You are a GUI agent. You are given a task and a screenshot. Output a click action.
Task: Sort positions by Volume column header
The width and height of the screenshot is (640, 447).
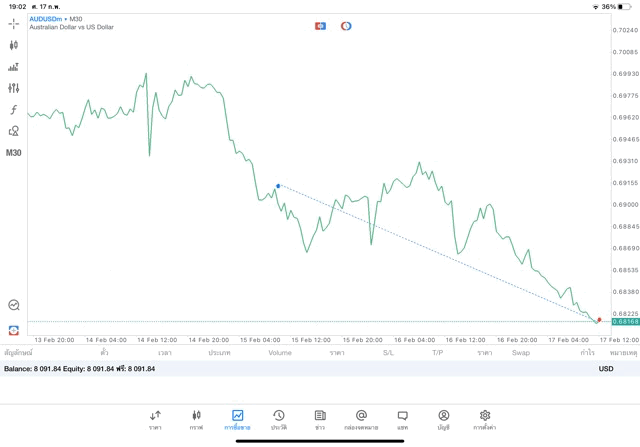[x=280, y=353]
